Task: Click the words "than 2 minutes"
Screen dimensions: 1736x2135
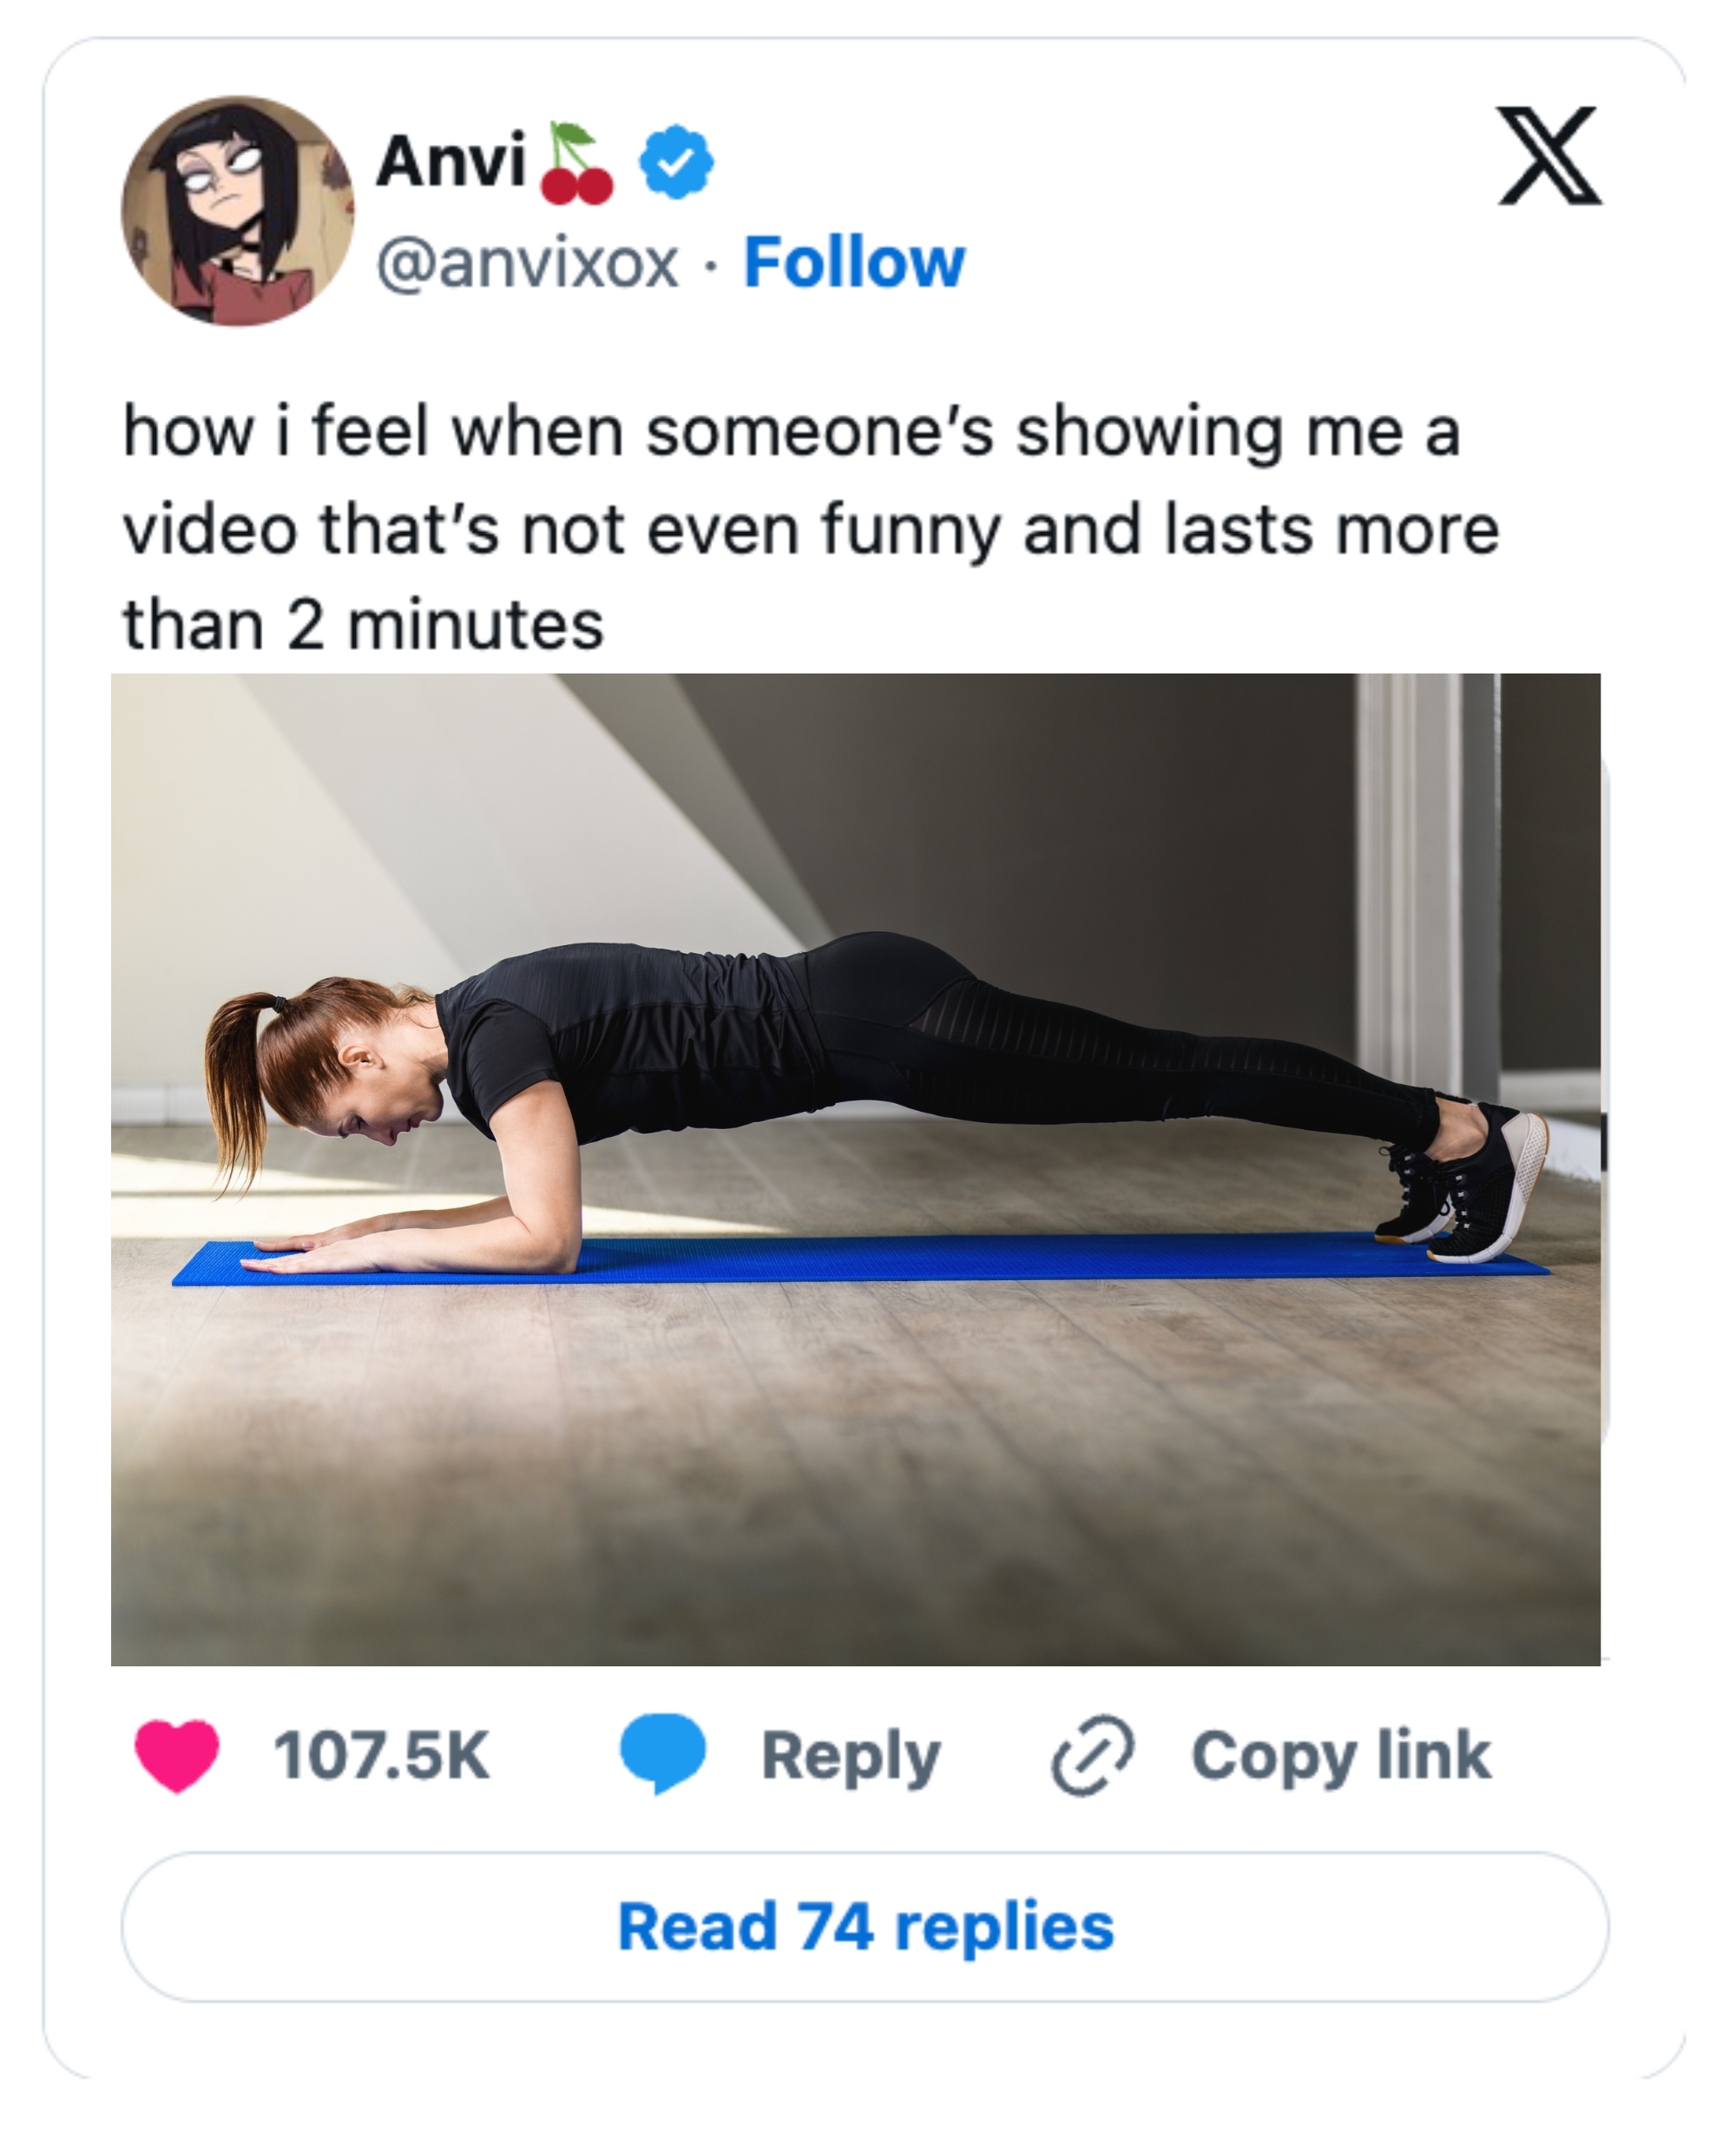Action: 363,625
